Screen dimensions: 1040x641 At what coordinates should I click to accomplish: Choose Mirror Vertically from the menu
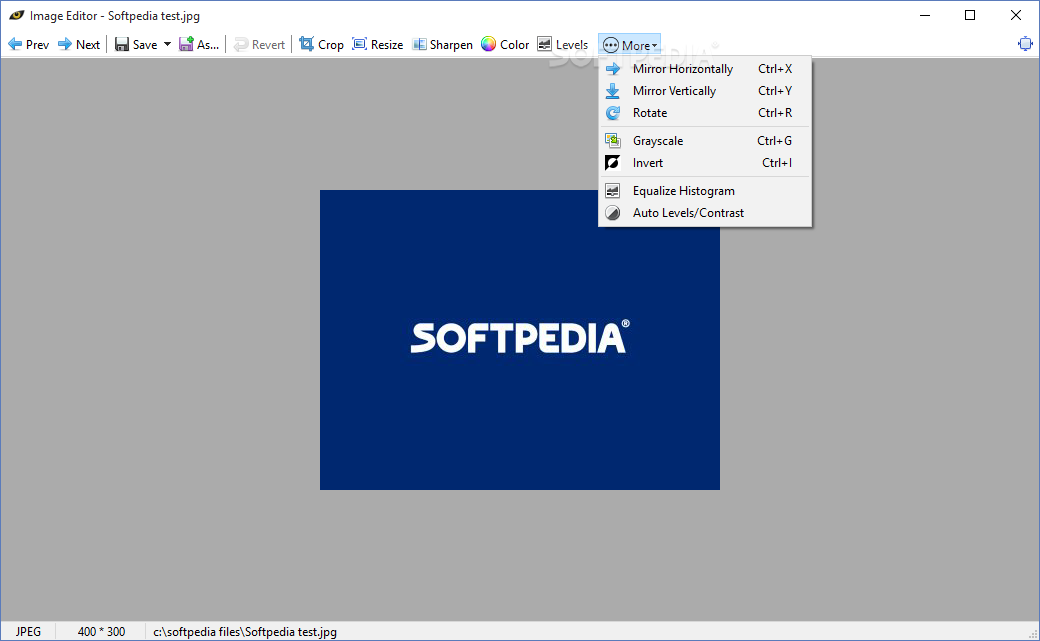704,91
